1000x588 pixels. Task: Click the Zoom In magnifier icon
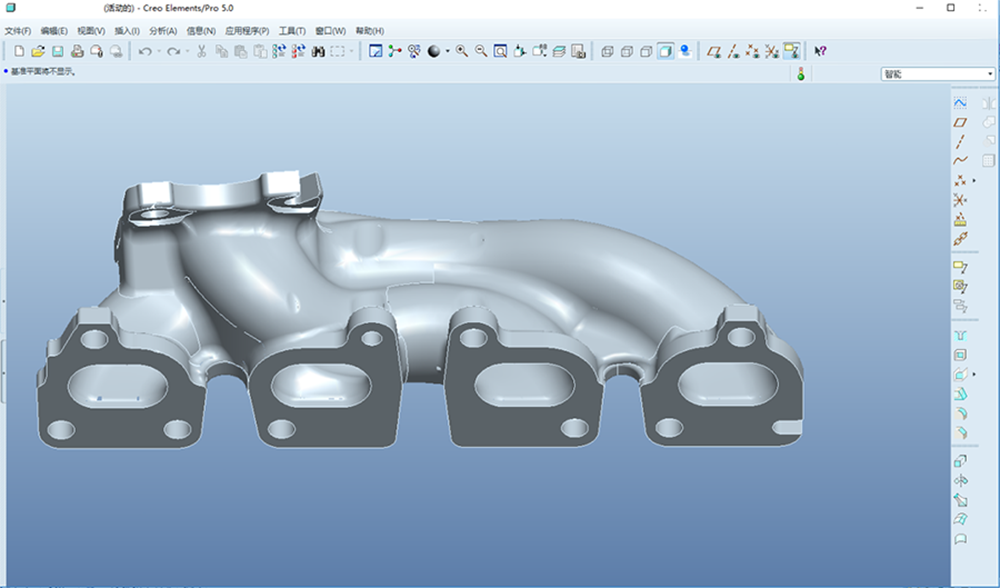tap(462, 51)
